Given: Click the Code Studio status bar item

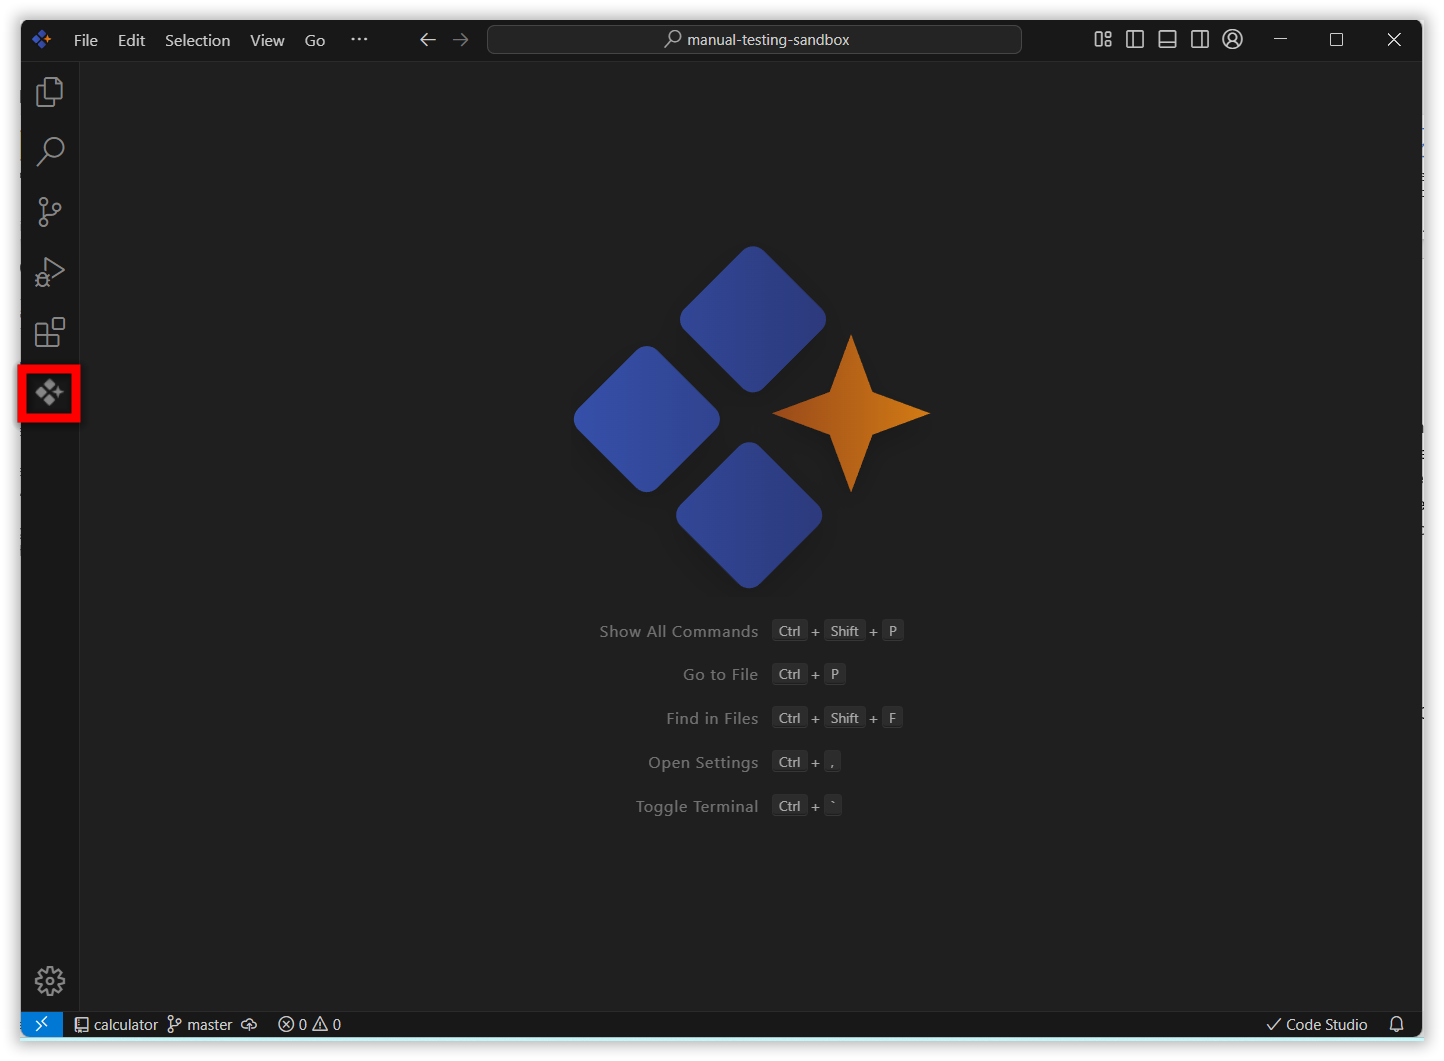Looking at the screenshot, I should (x=1316, y=1024).
